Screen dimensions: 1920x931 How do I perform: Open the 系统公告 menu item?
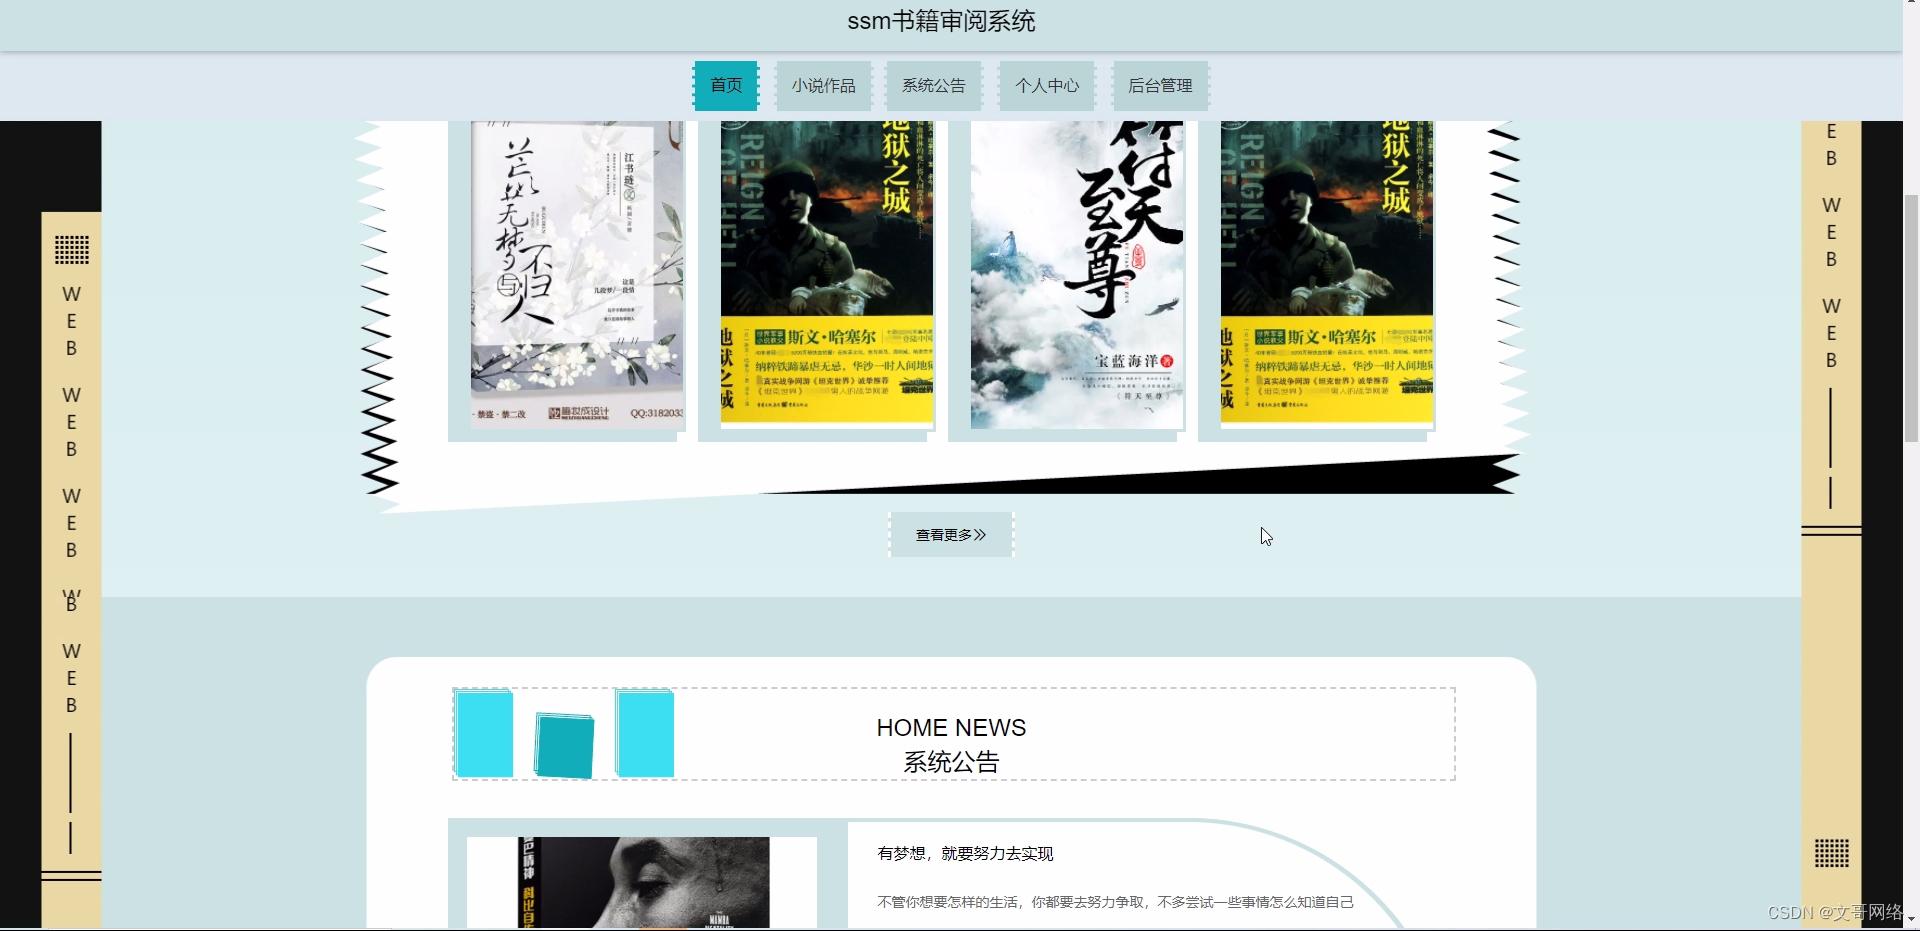(x=933, y=86)
